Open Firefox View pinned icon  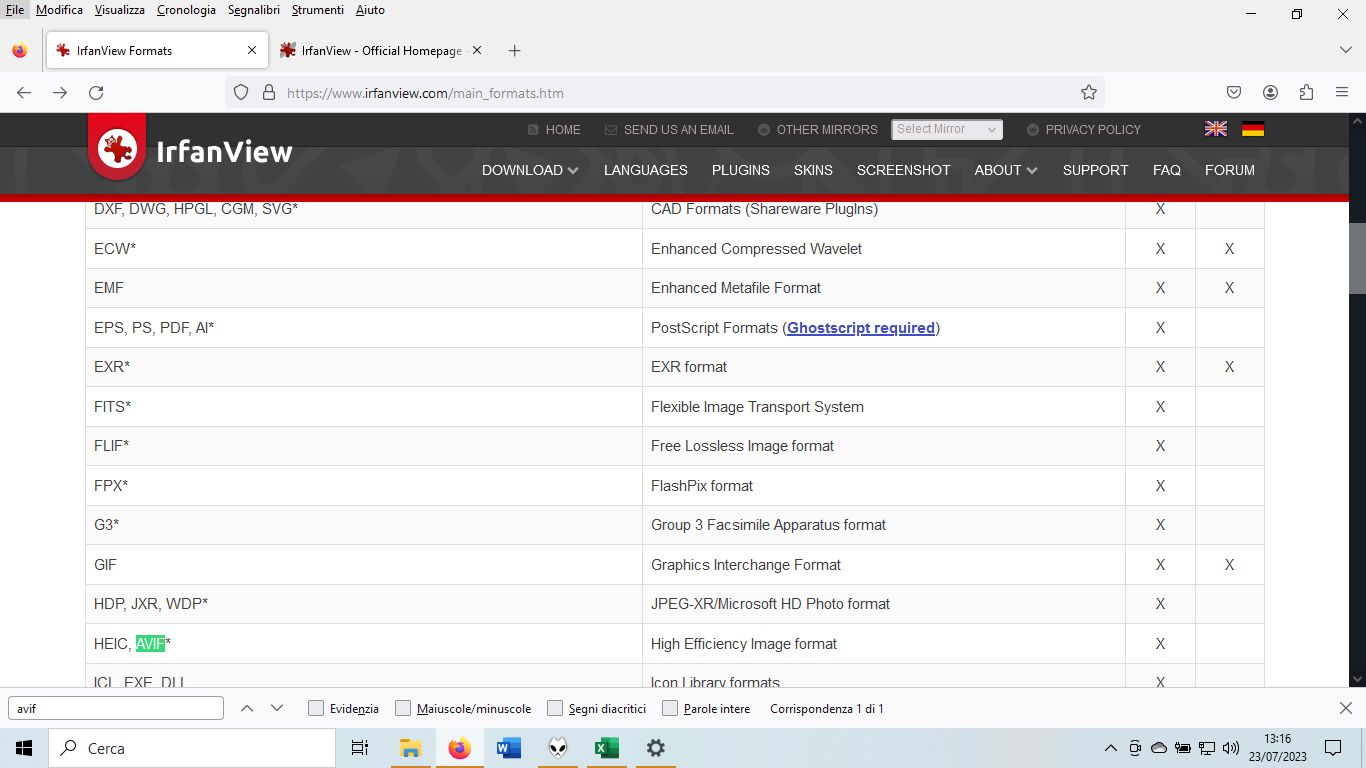click(x=20, y=50)
